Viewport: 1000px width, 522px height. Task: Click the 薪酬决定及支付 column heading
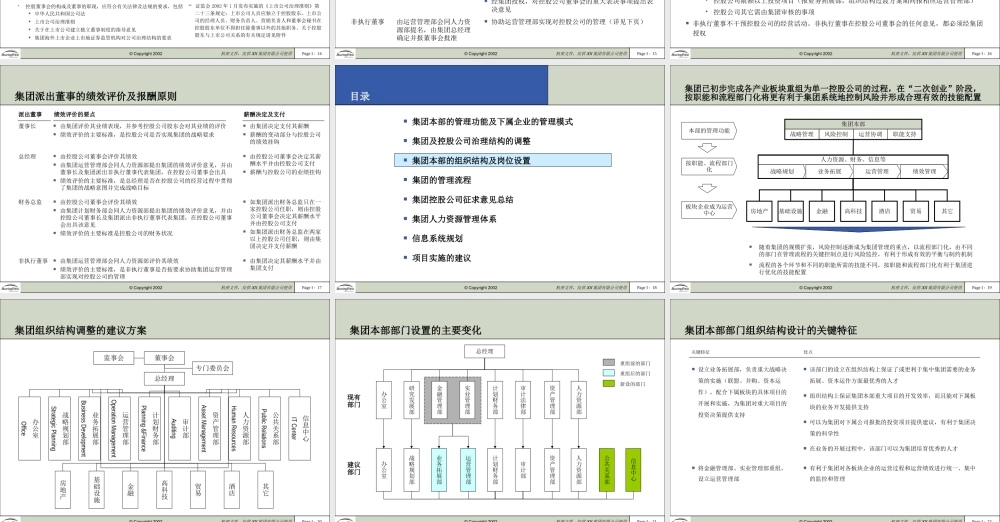point(264,114)
